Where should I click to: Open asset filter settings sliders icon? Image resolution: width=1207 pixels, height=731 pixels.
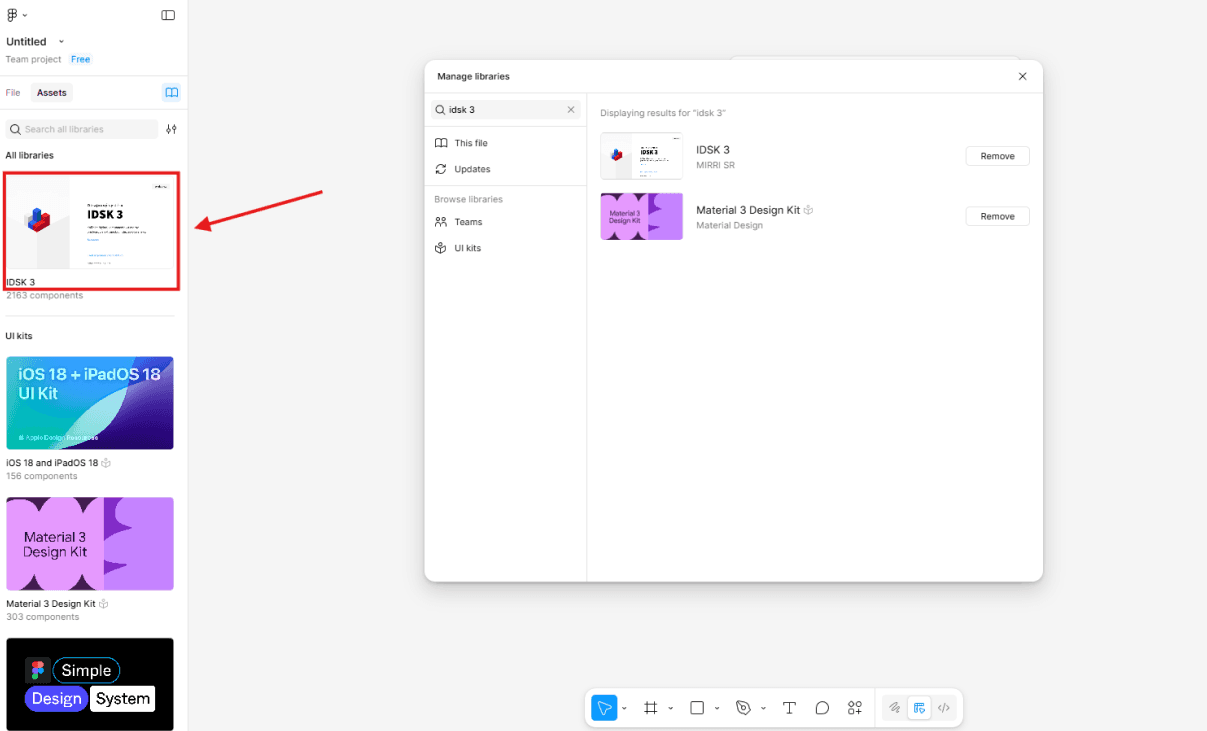[171, 129]
